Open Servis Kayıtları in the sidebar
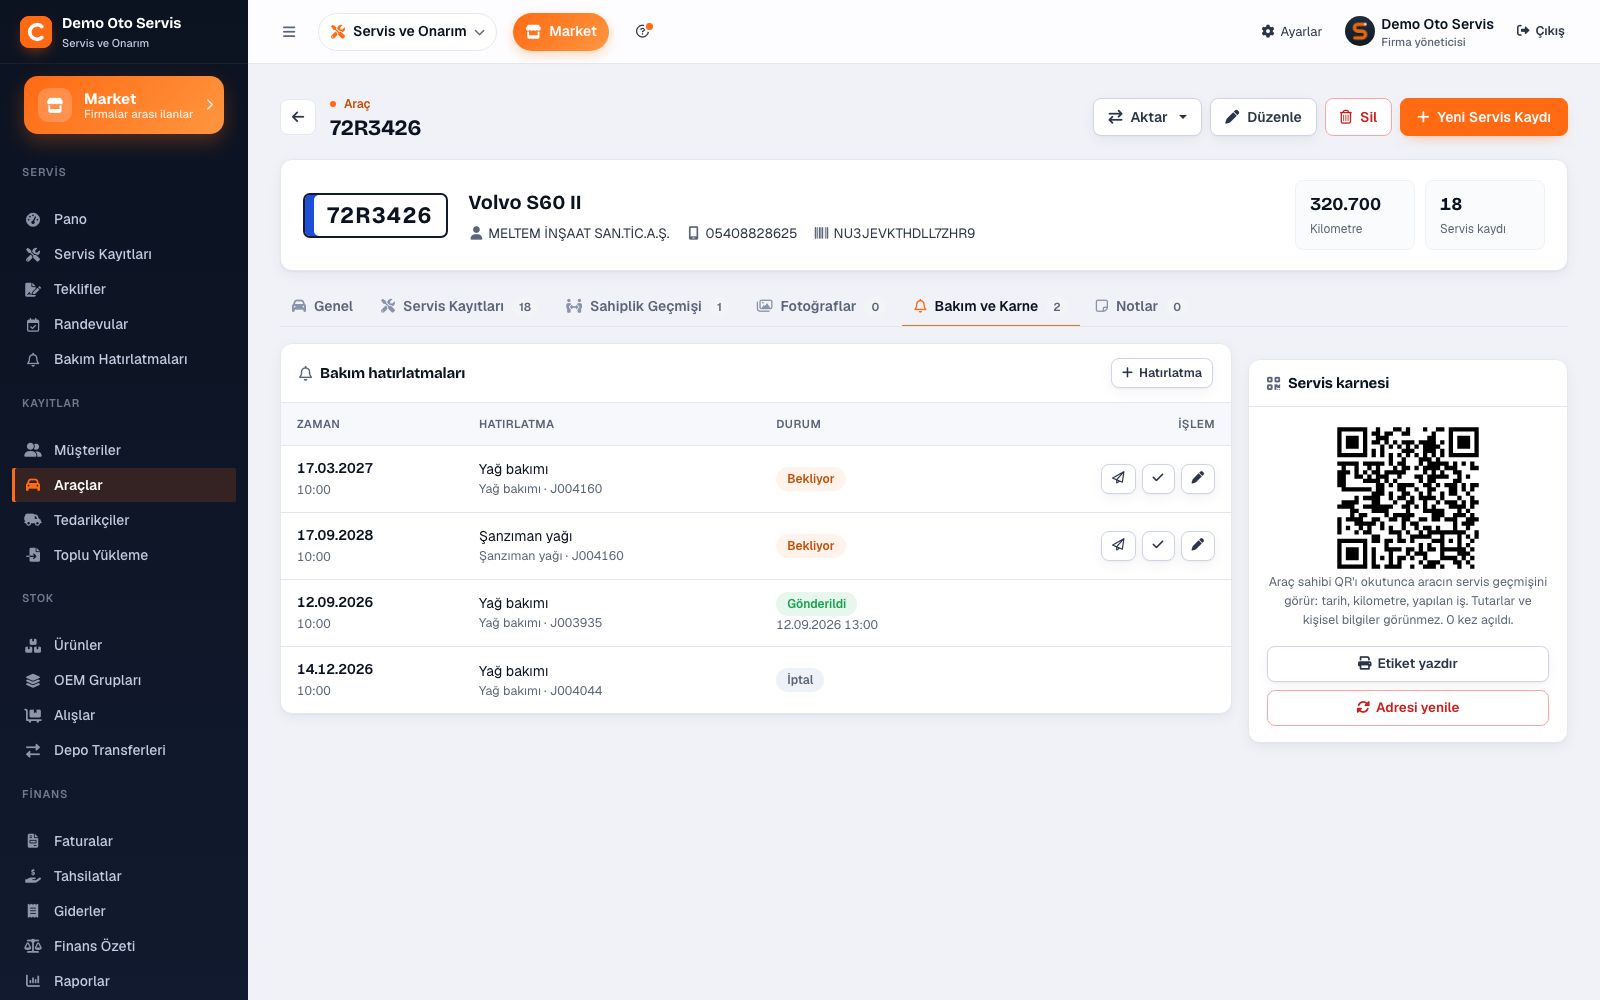1600x1000 pixels. click(124, 254)
